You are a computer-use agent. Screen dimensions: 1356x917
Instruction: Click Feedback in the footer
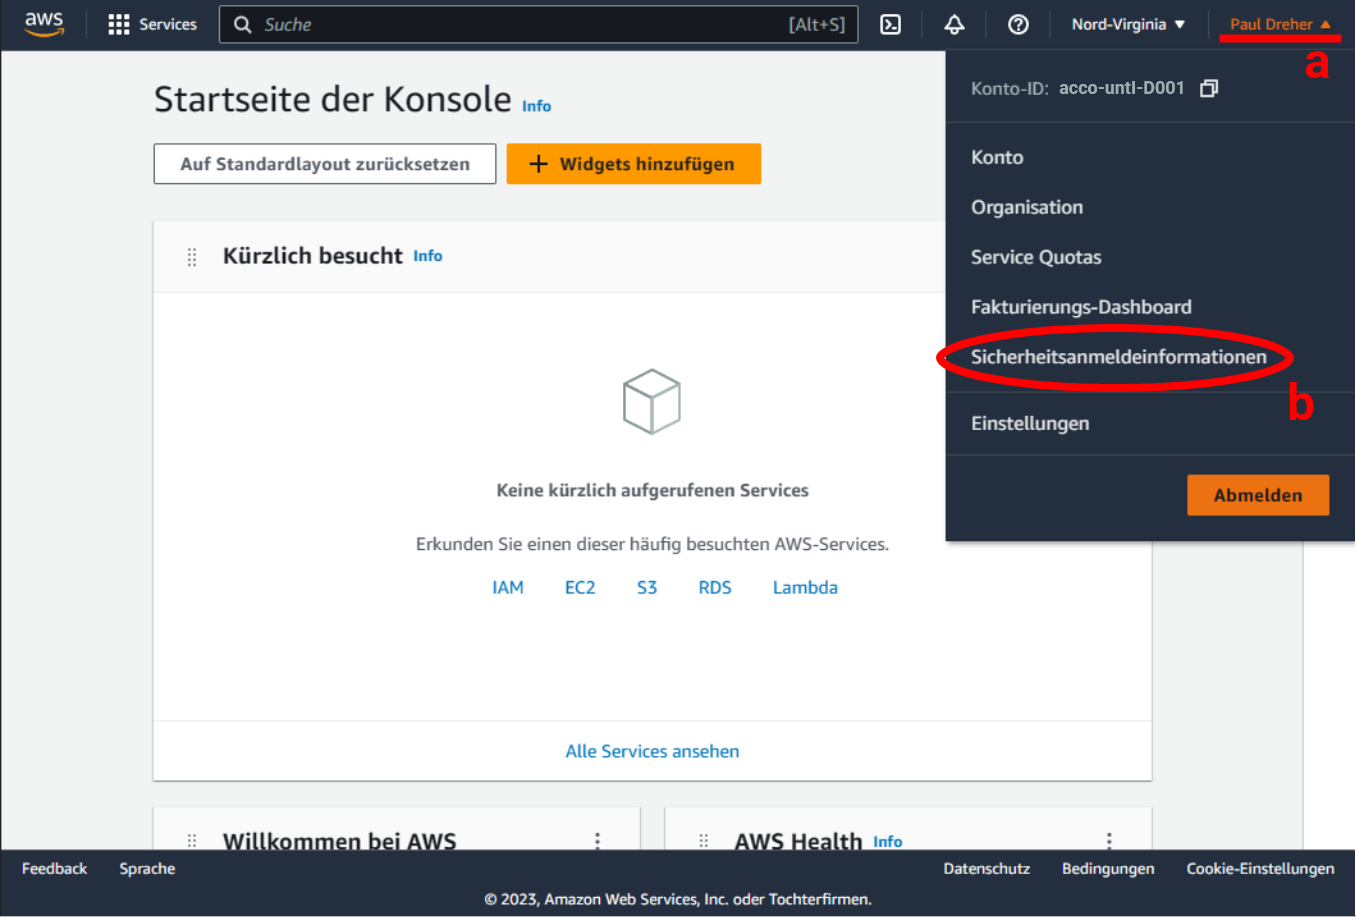coord(54,868)
